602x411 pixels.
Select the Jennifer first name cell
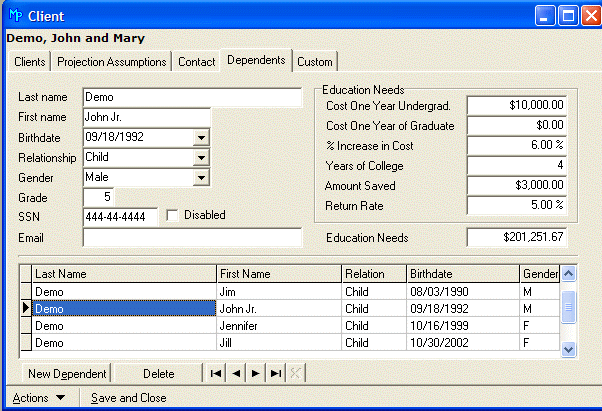(279, 326)
